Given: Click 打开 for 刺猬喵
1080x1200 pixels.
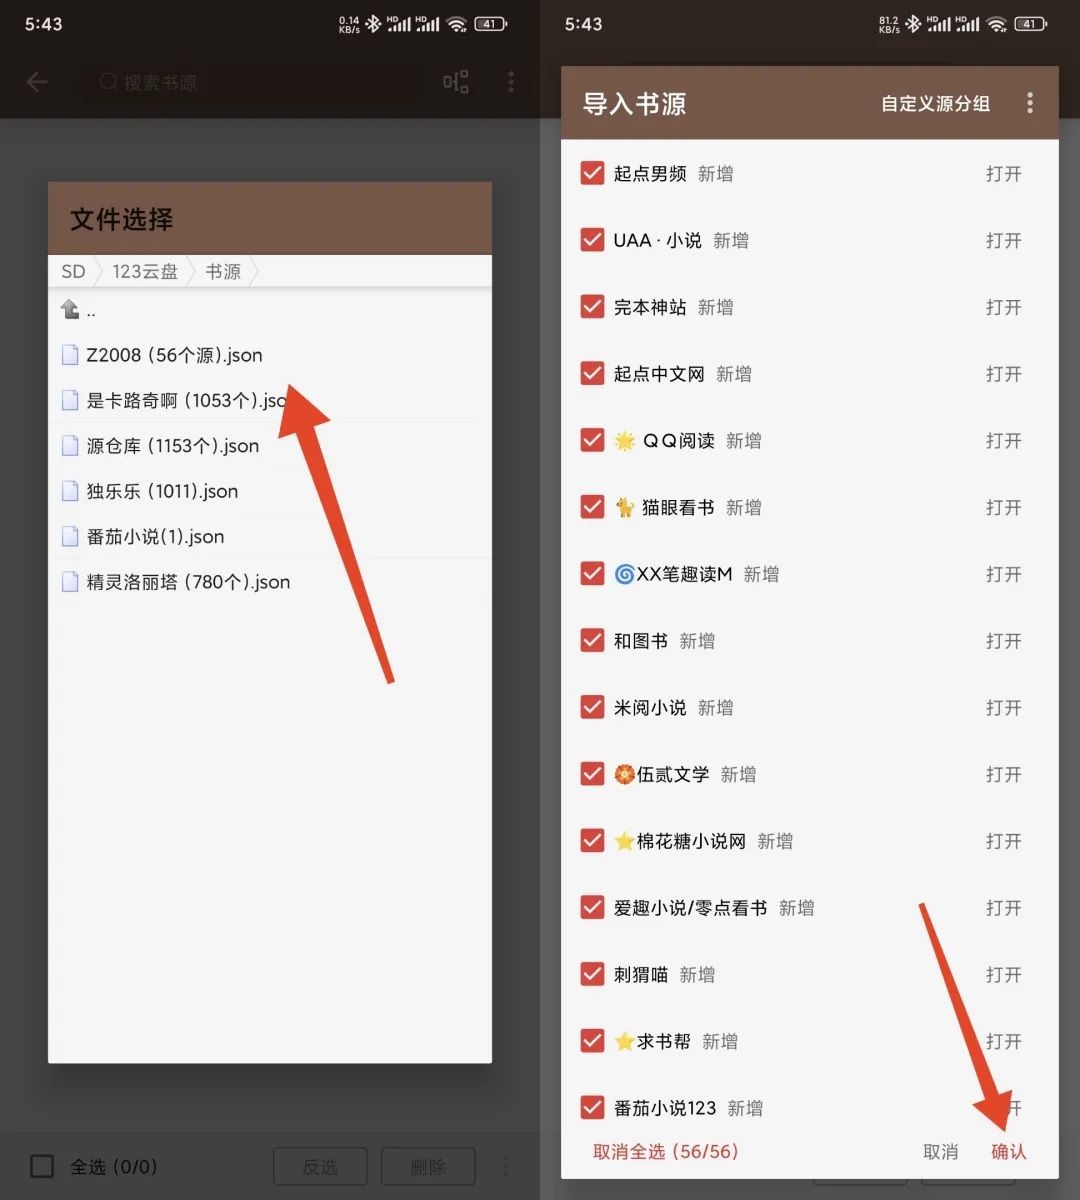Looking at the screenshot, I should point(1003,975).
